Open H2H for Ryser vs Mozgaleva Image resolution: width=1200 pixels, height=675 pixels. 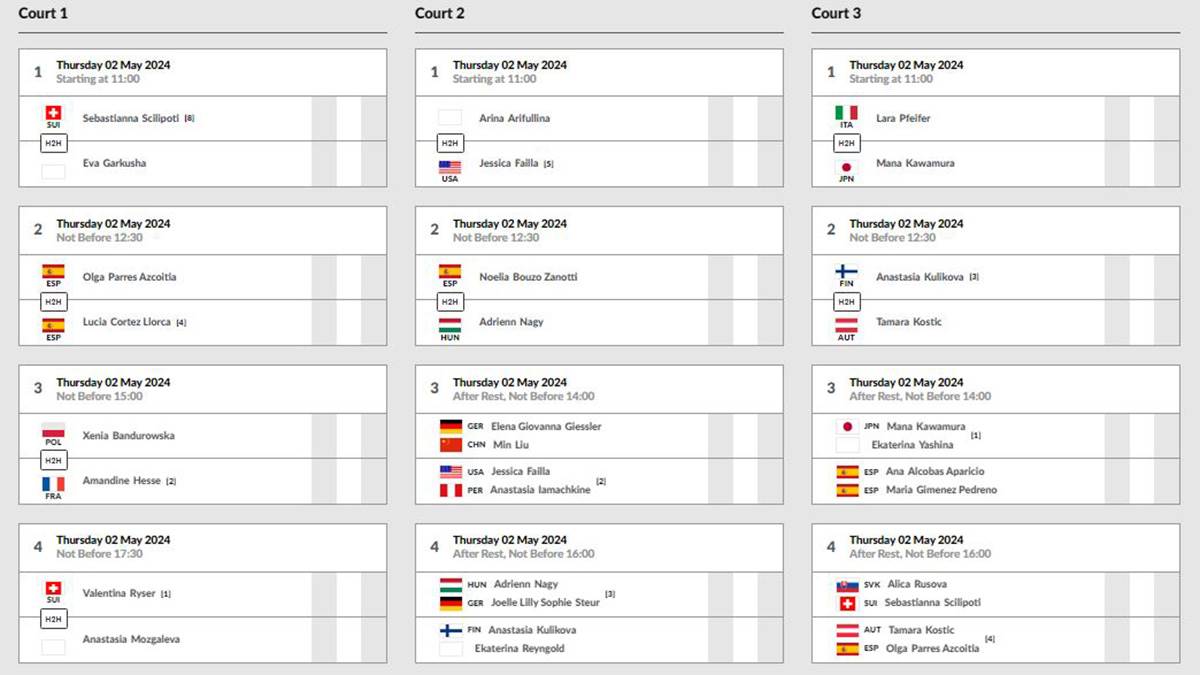54,618
